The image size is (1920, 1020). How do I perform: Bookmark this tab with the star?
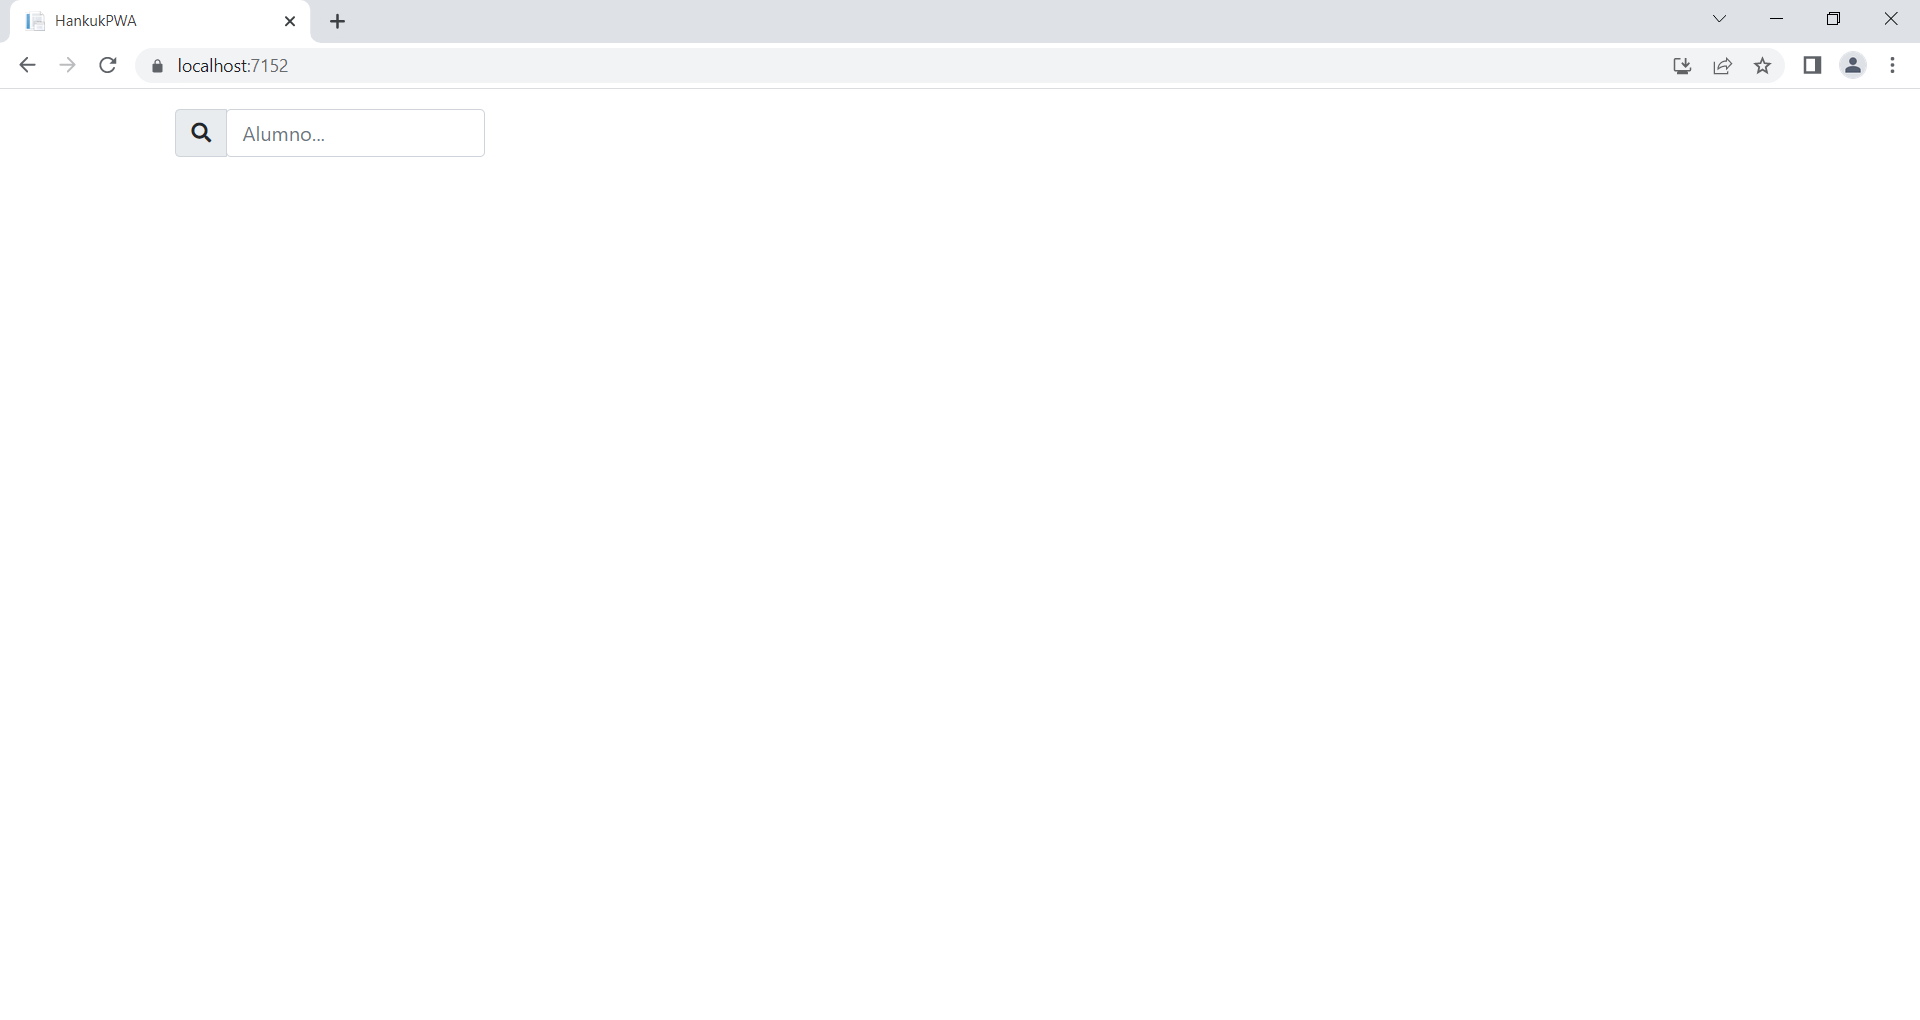1762,66
